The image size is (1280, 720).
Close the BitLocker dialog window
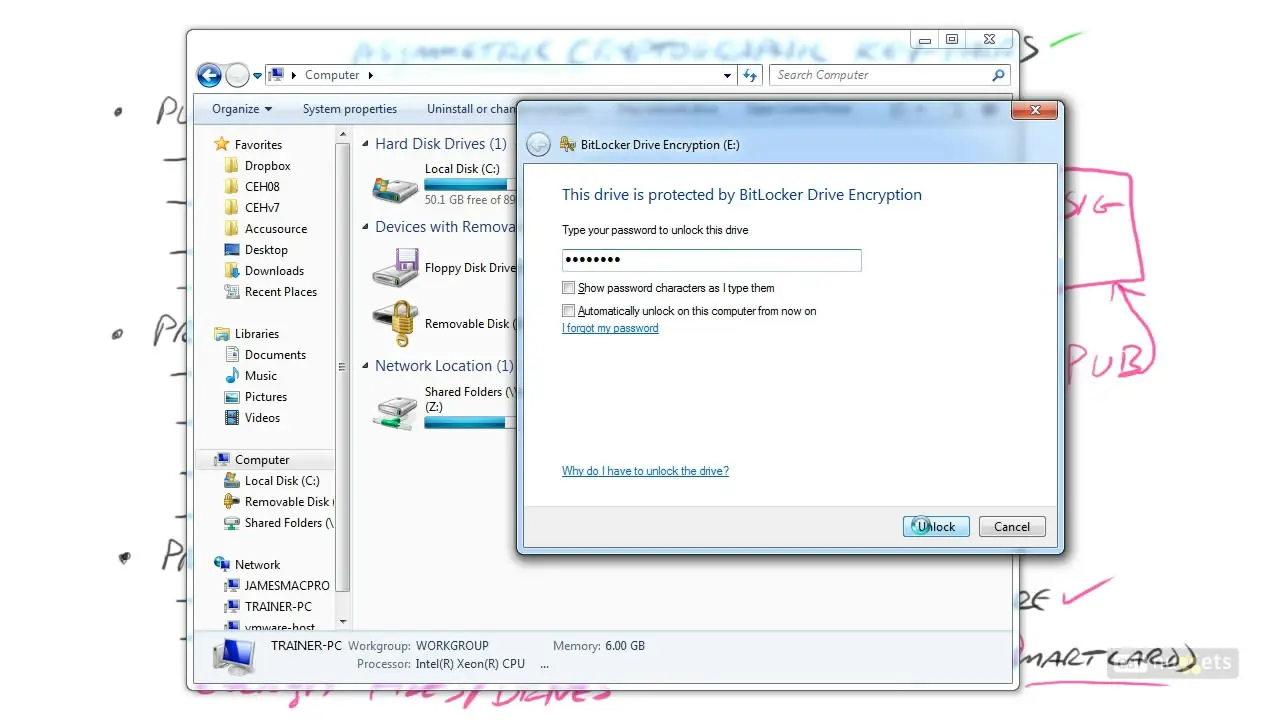[1035, 110]
